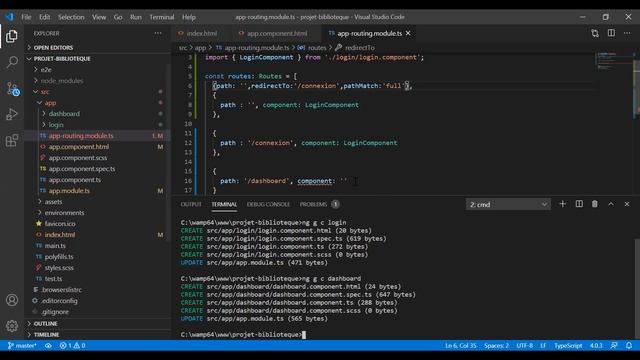Expand the OUTLINE section
This screenshot has width=640, height=360.
click(x=45, y=324)
